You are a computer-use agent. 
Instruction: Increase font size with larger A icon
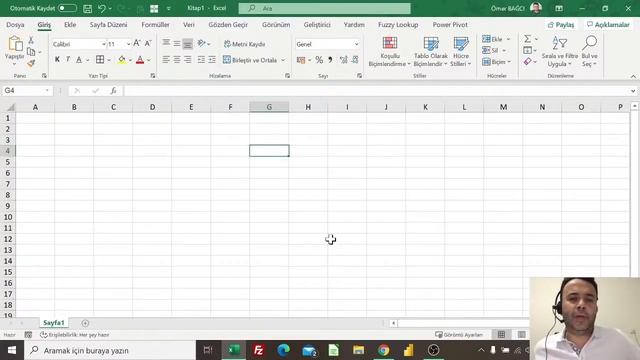[x=137, y=43]
